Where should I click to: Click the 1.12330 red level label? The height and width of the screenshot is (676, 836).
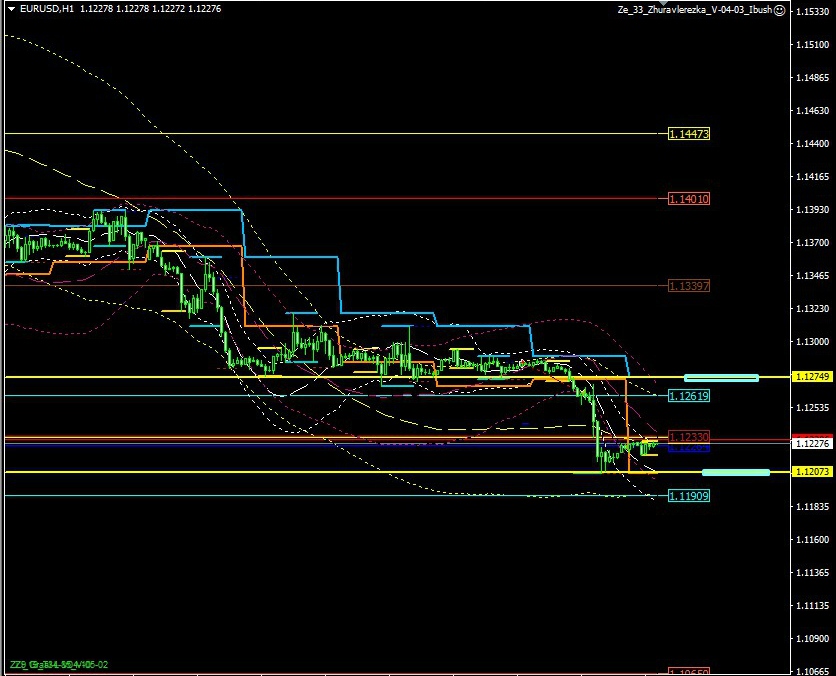pos(688,437)
